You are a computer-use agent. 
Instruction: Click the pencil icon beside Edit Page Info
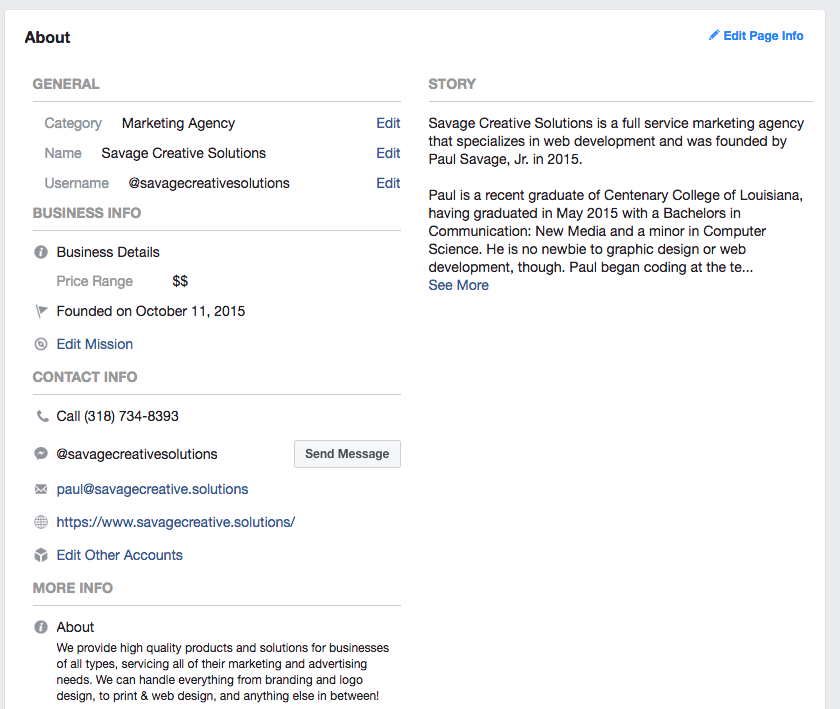tap(714, 35)
